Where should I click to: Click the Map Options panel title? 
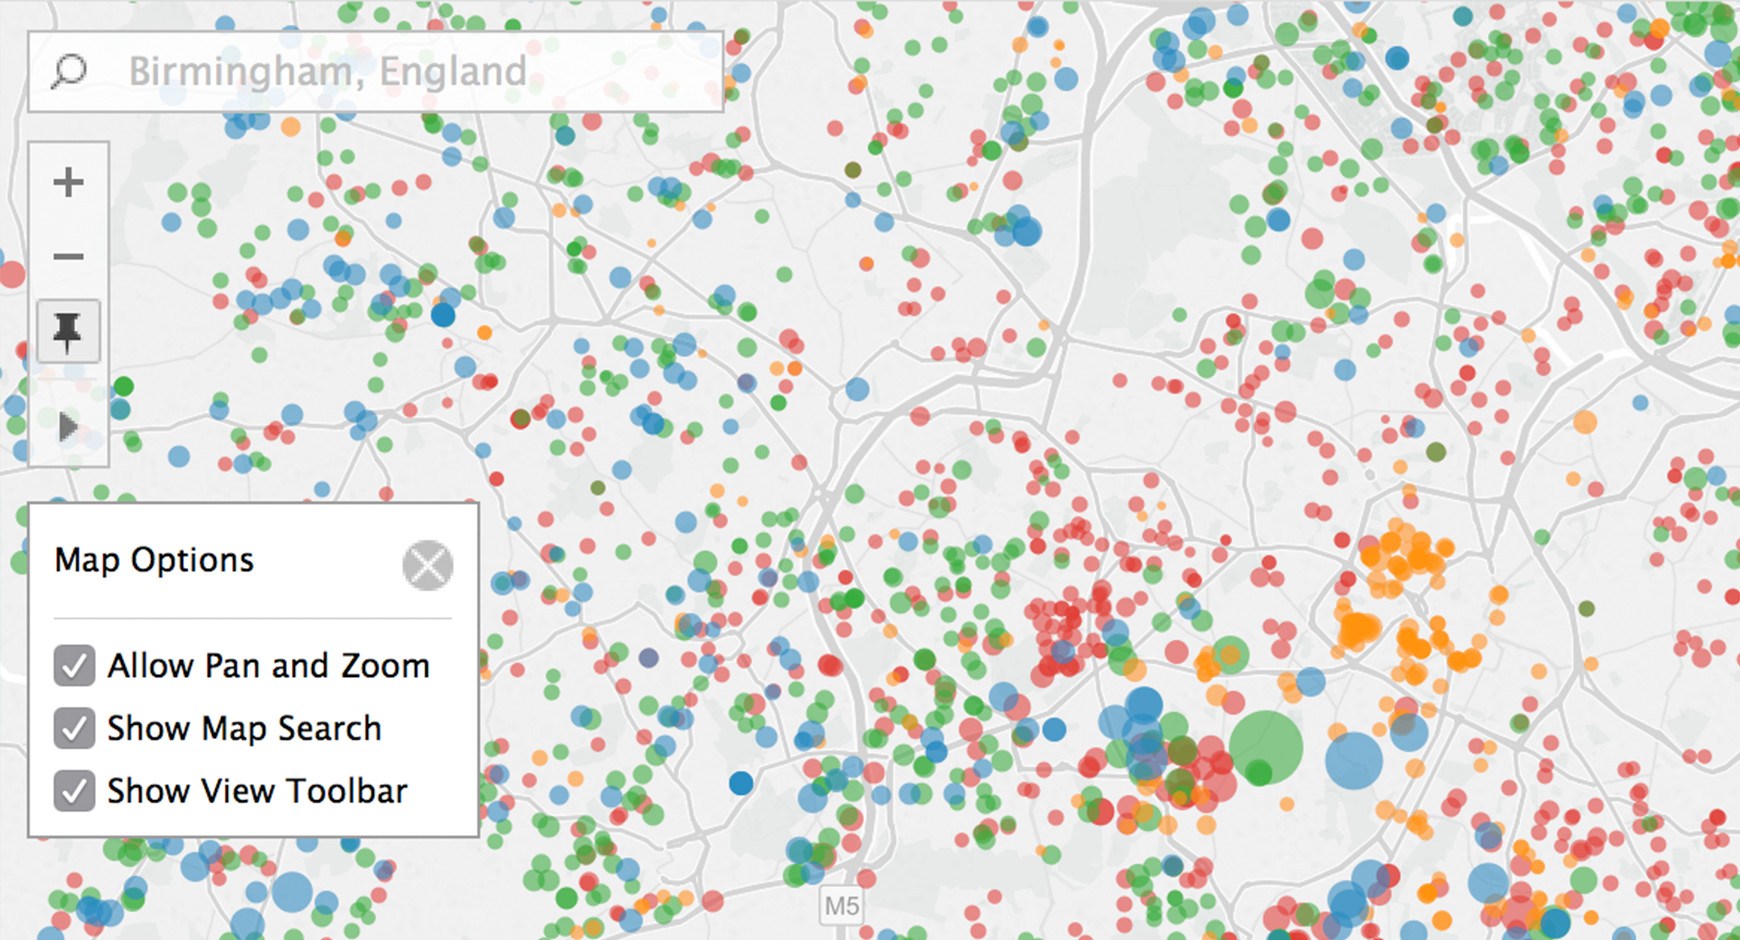point(154,560)
